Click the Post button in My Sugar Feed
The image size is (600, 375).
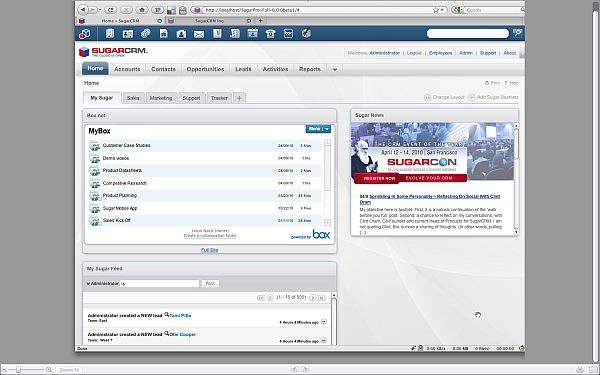click(210, 284)
